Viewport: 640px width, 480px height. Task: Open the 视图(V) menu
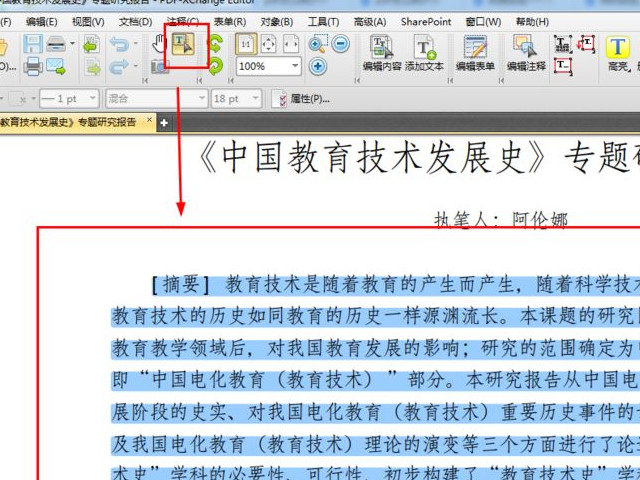tap(88, 22)
